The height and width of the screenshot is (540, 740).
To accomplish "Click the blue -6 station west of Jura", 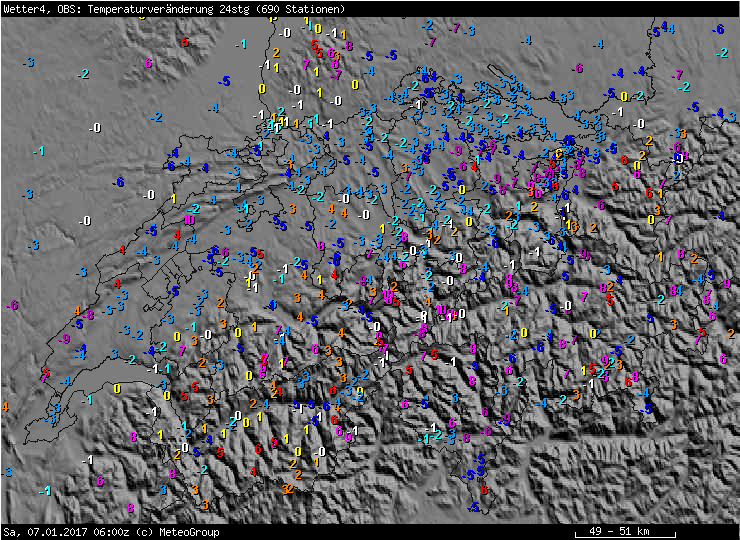I will [119, 182].
